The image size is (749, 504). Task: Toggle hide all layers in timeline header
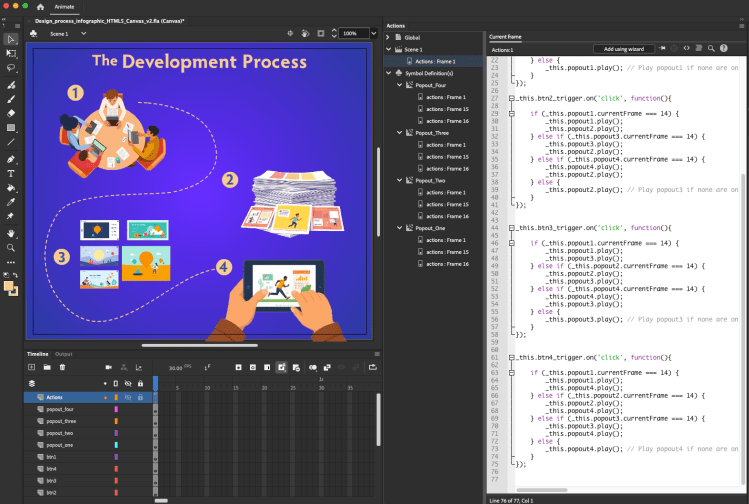[x=128, y=383]
